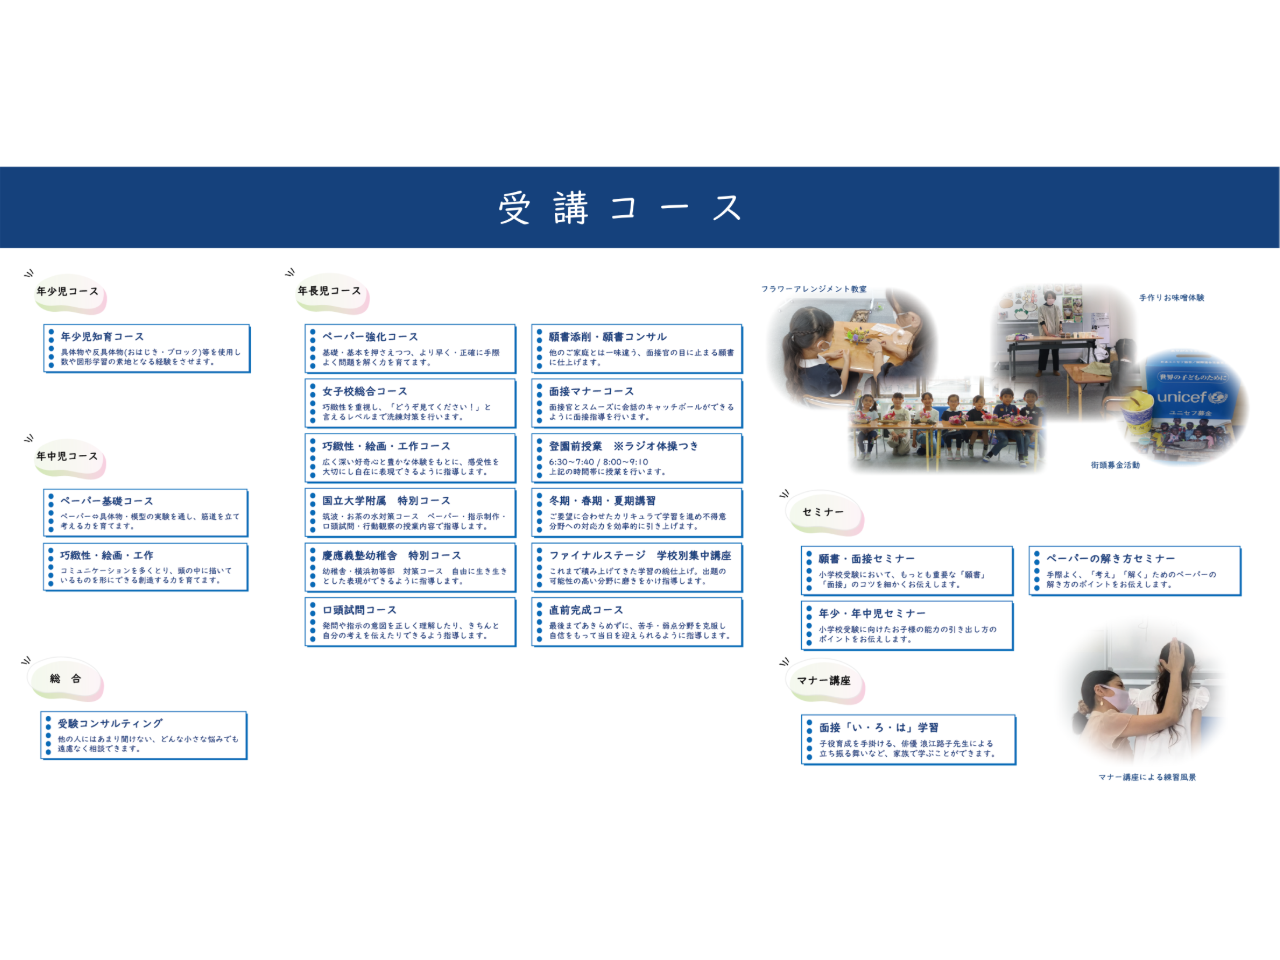Click the 受講コース header banner
Viewport: 1280px width, 960px height.
tap(640, 207)
